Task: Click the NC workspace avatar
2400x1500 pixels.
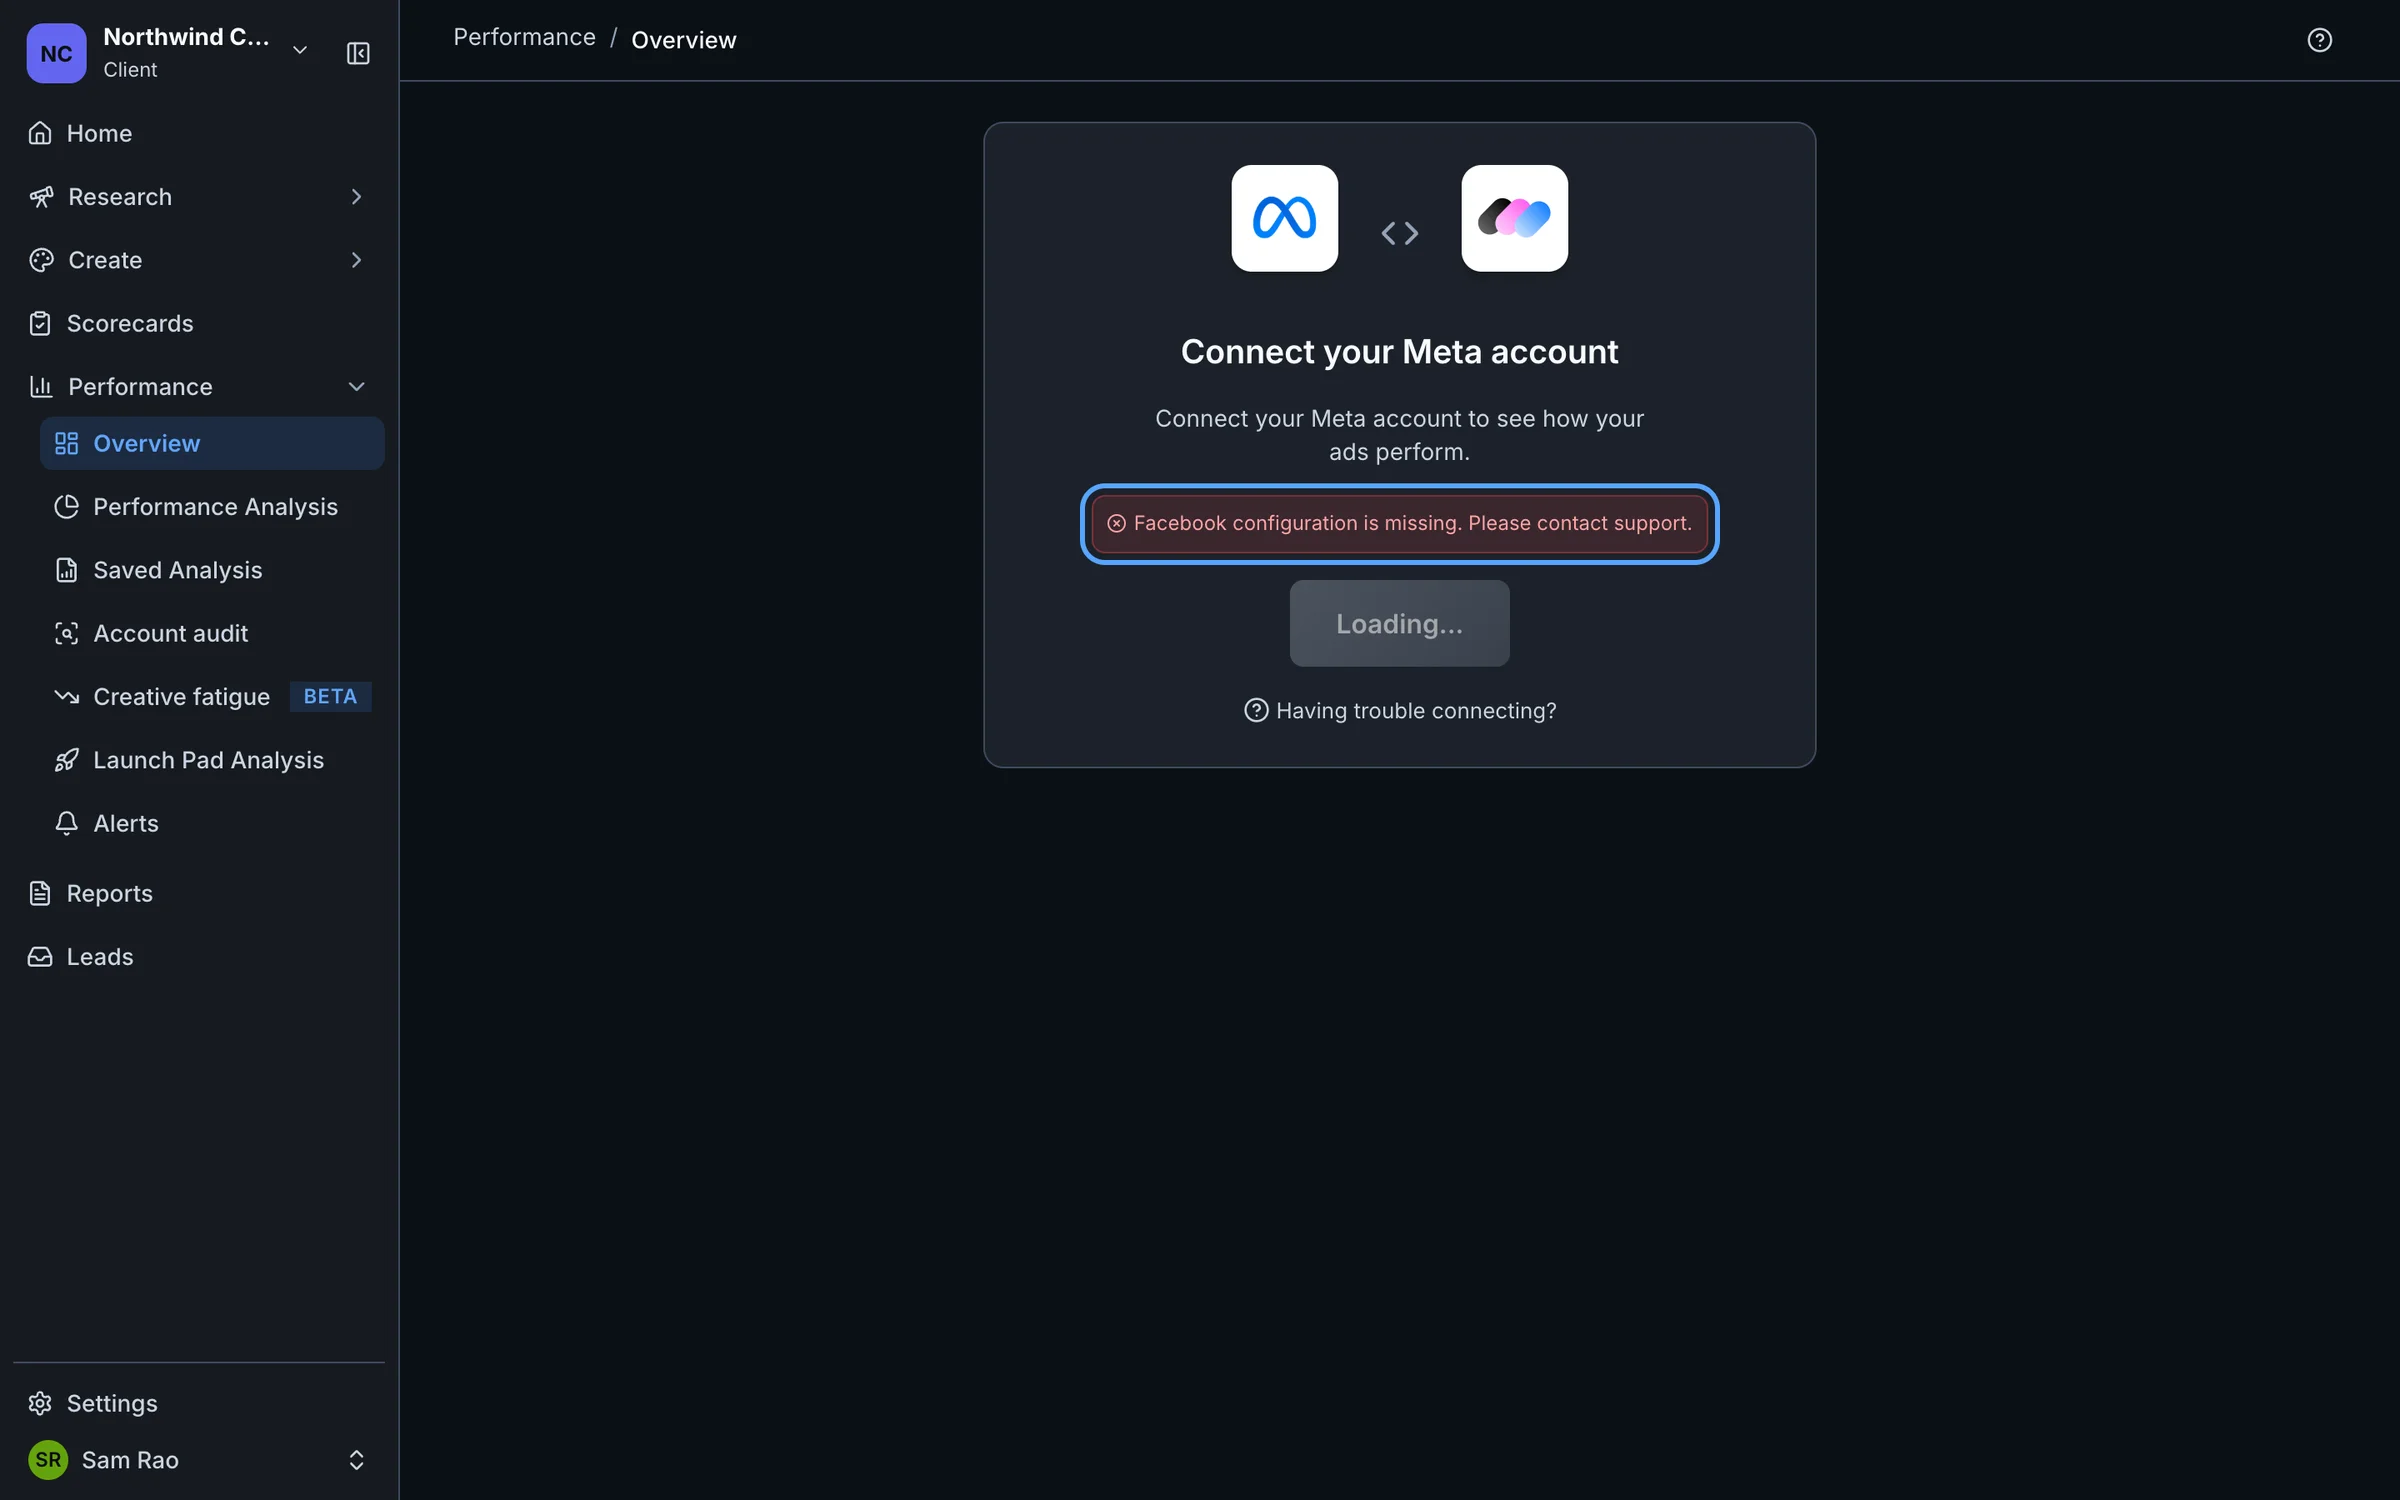Action: coord(56,53)
